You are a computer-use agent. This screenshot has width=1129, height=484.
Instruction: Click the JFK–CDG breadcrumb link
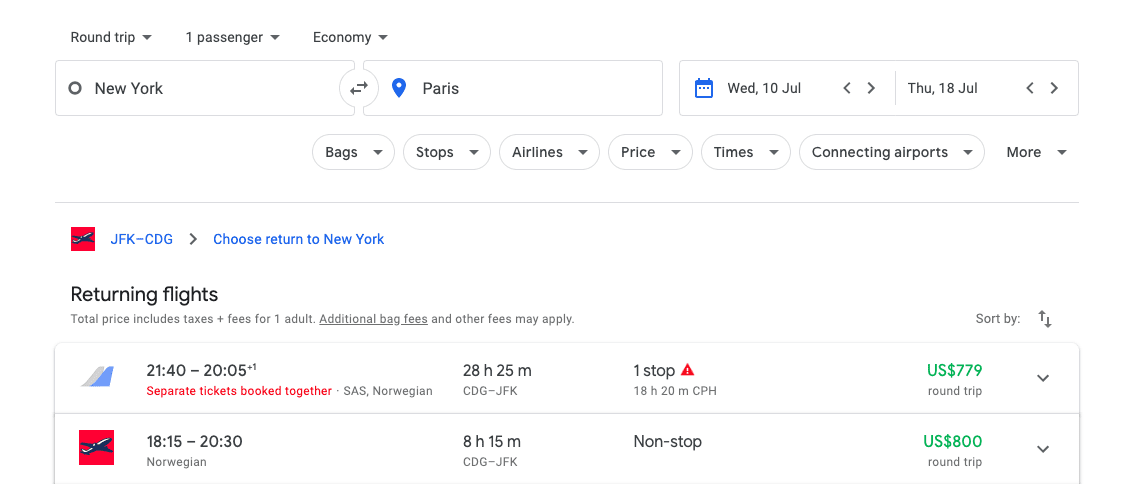point(142,239)
